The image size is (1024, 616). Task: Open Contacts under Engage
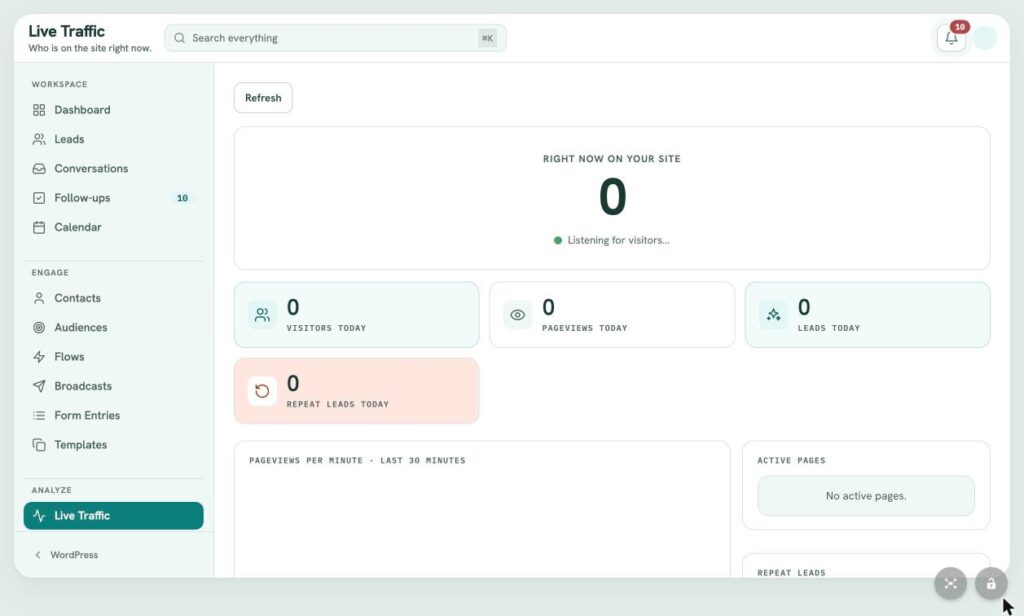coord(113,298)
